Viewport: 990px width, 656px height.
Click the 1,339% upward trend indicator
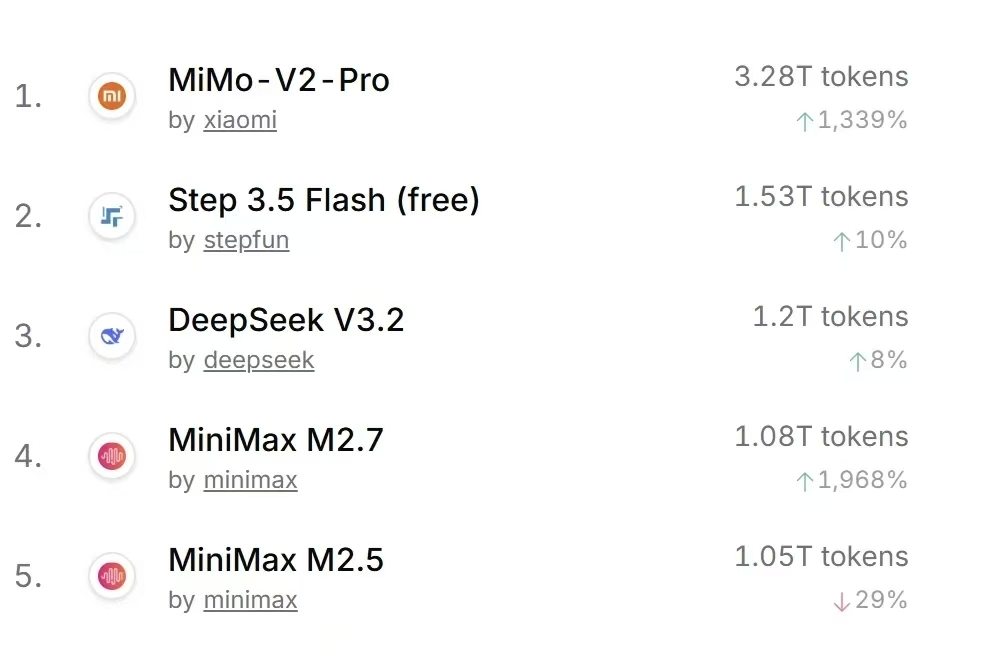(x=851, y=121)
